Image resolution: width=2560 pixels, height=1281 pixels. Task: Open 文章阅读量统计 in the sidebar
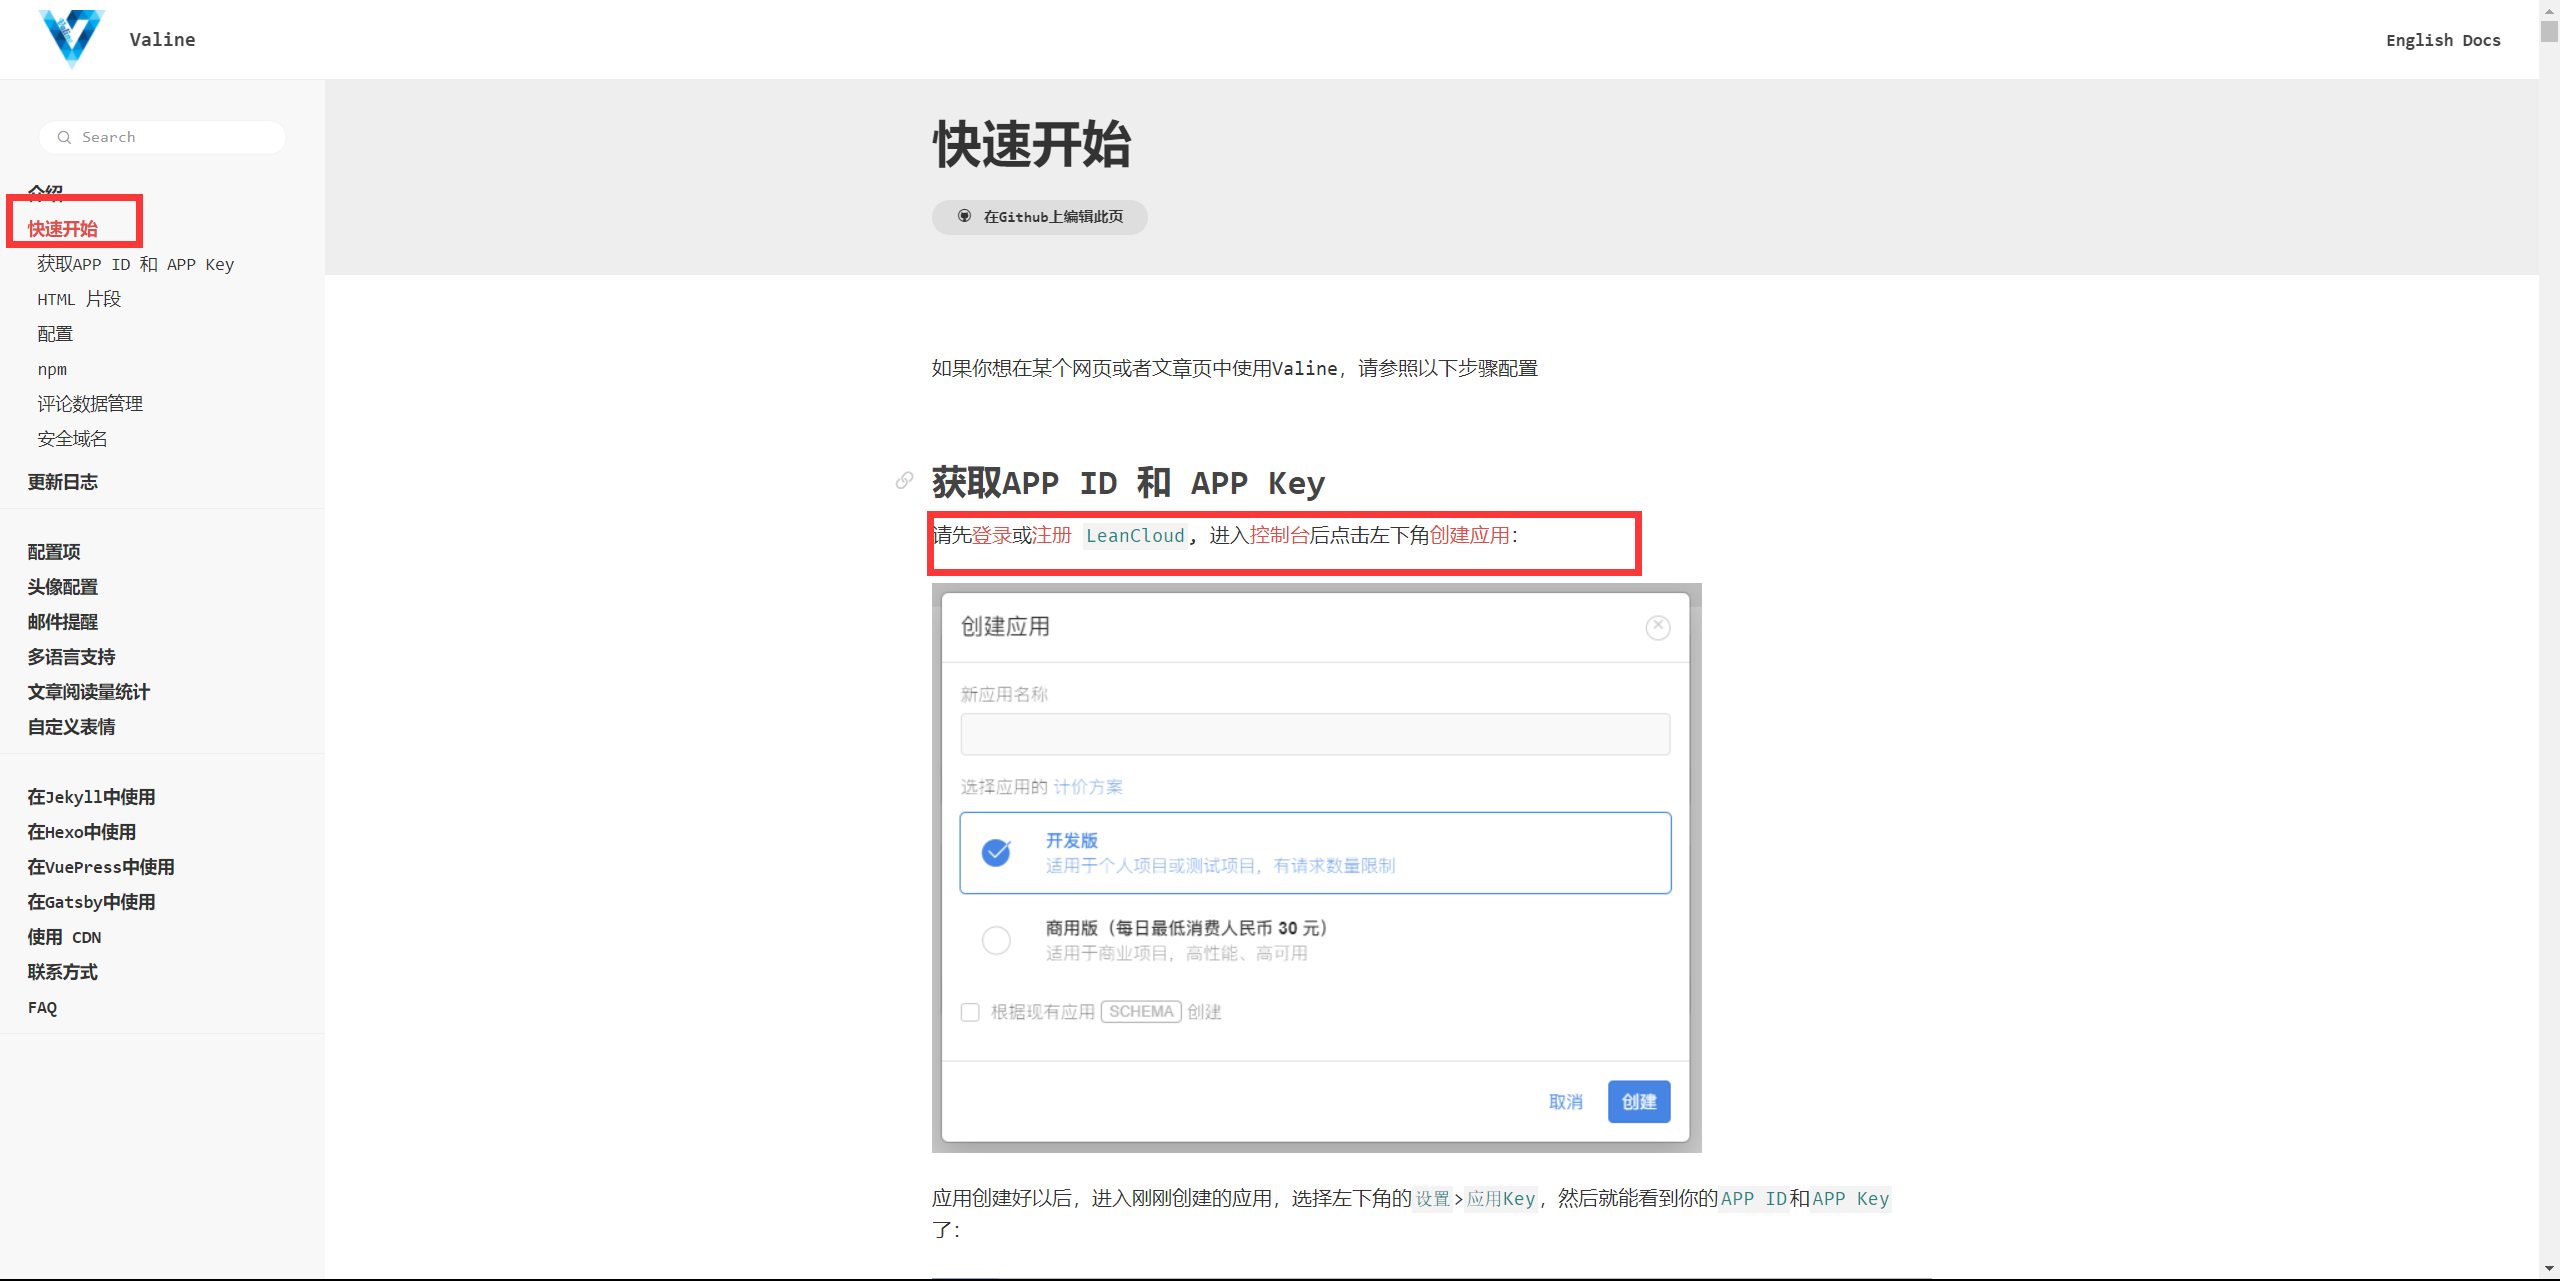(x=89, y=692)
